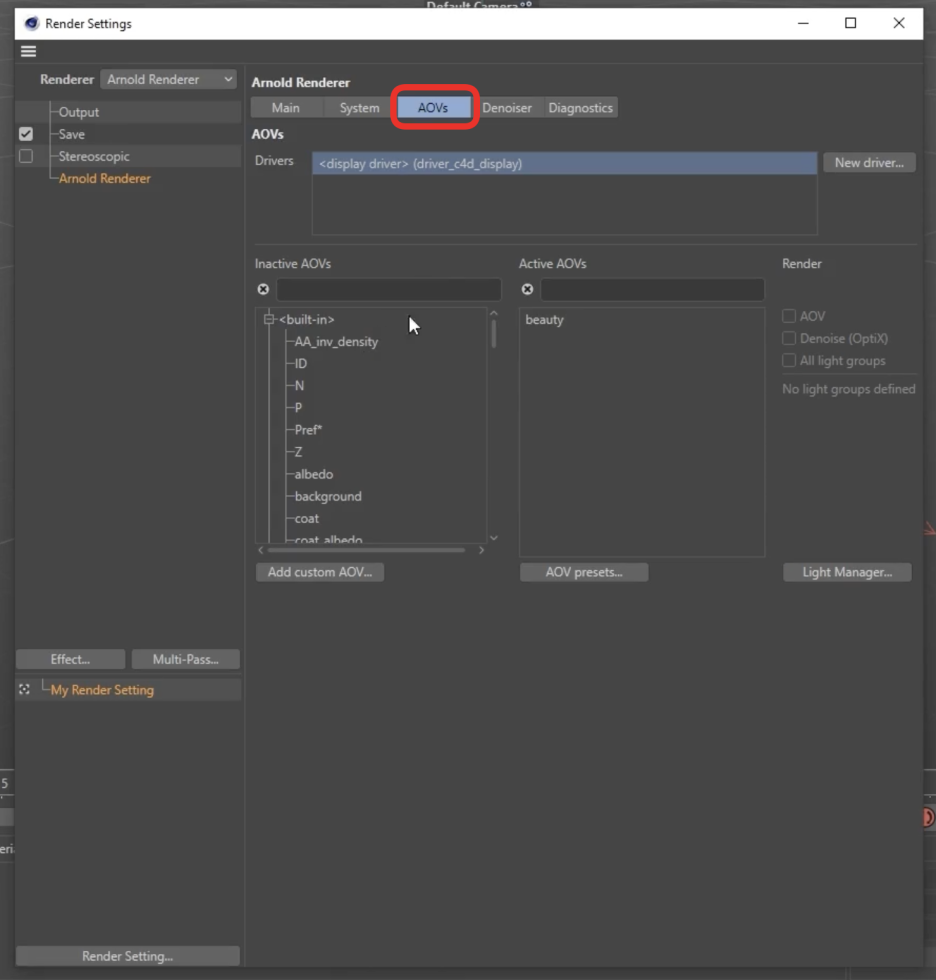Select Arnold Renderer in settings tree
936x980 pixels.
point(105,179)
